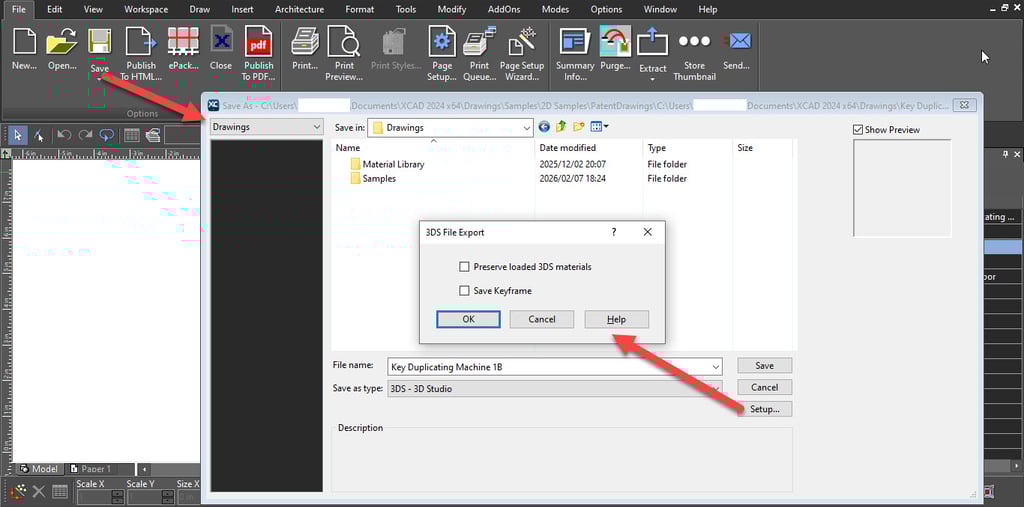The image size is (1024, 507).
Task: Open the Edit menu
Action: click(55, 9)
